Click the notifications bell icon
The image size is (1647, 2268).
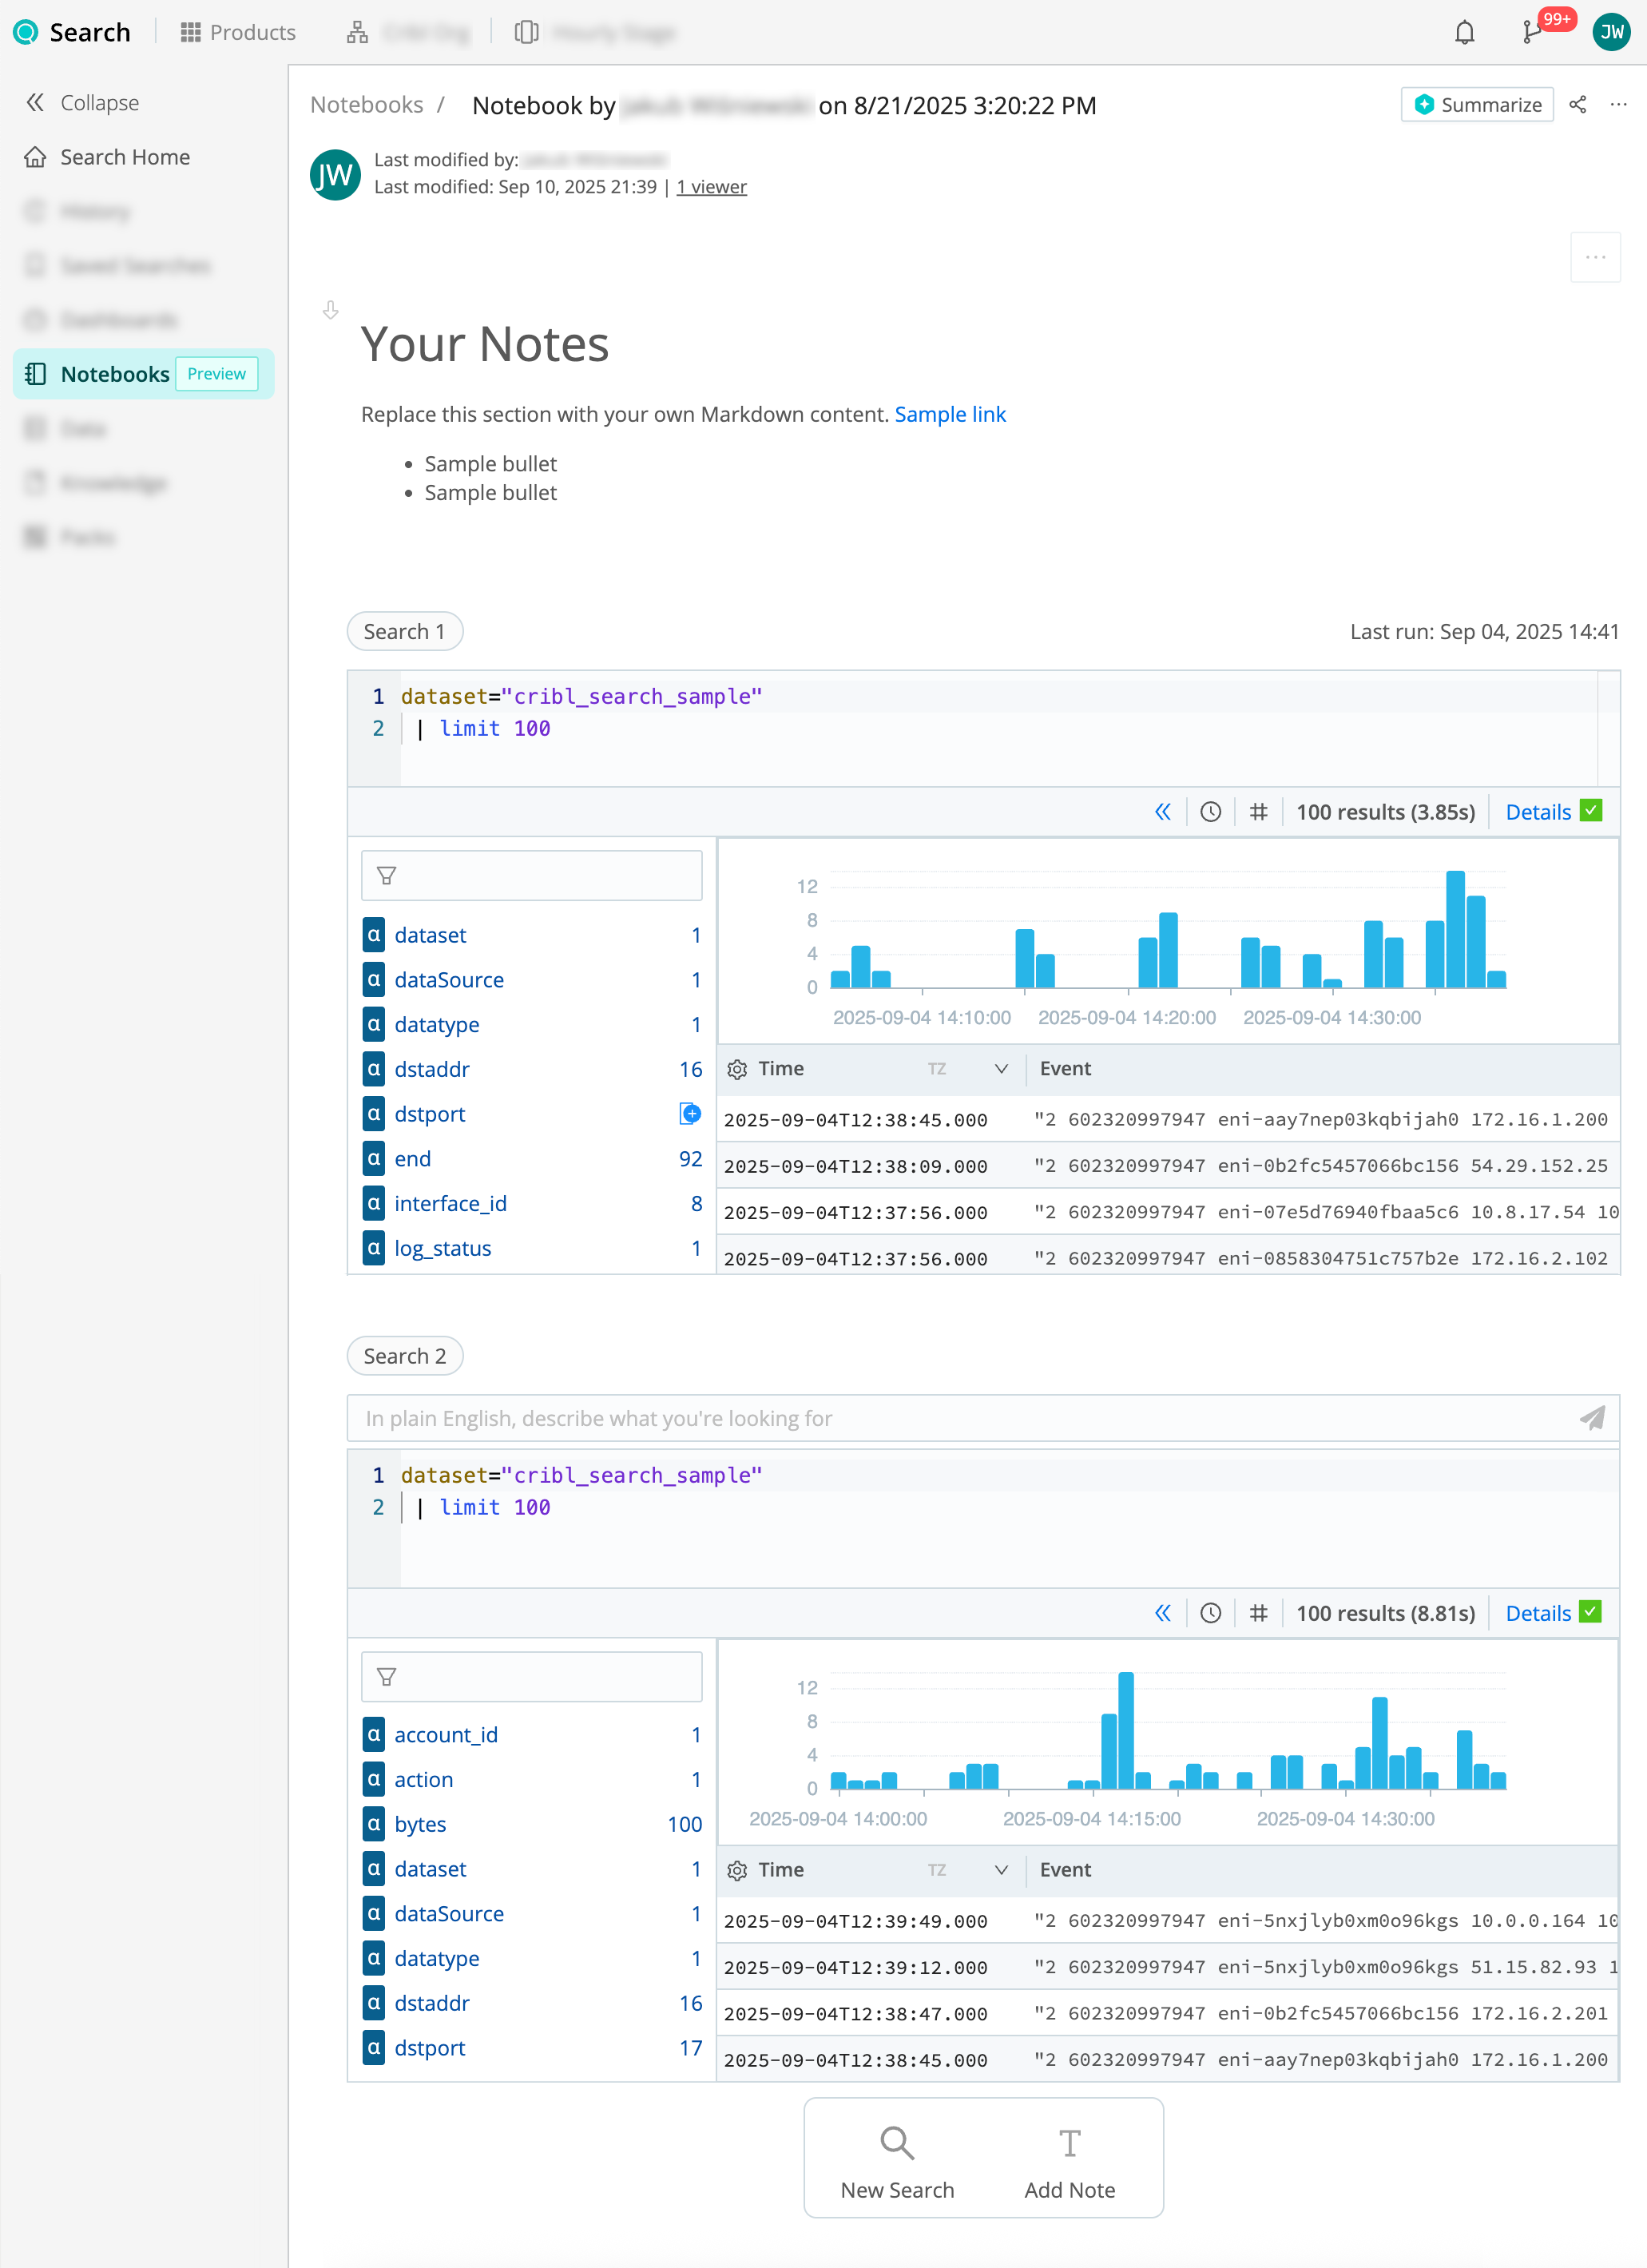1464,33
